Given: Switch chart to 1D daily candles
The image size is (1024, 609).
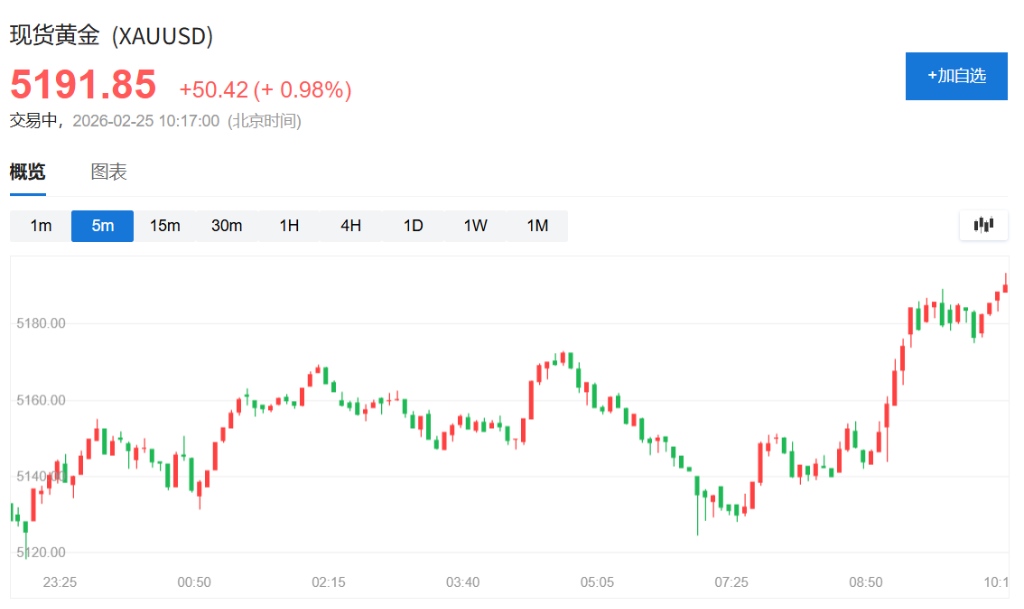Looking at the screenshot, I should (x=413, y=226).
